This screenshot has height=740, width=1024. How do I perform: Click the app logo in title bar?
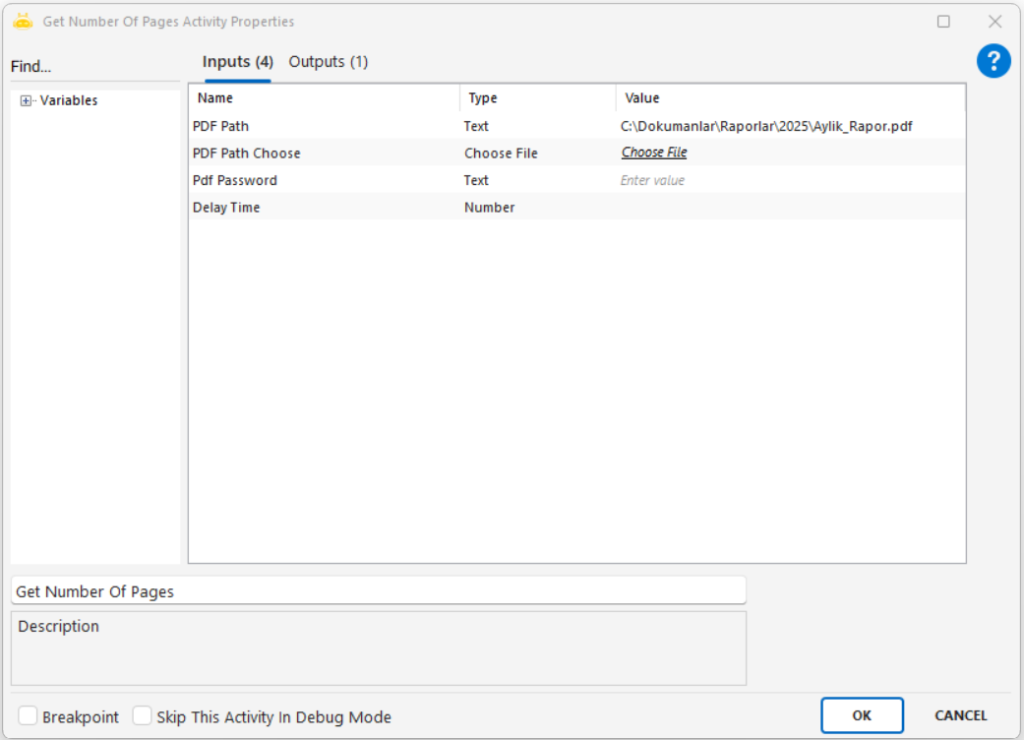pyautogui.click(x=23, y=21)
